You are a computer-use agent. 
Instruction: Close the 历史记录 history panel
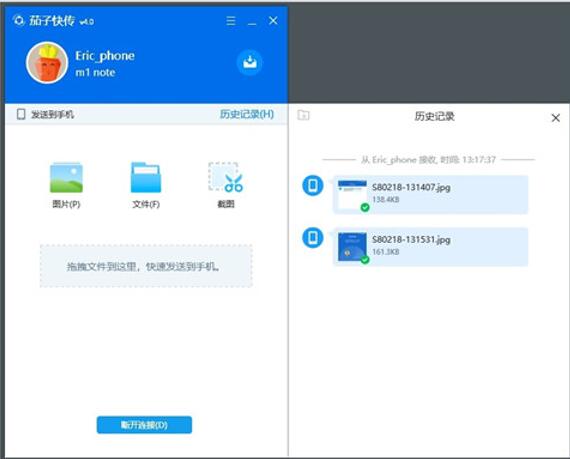(x=555, y=118)
